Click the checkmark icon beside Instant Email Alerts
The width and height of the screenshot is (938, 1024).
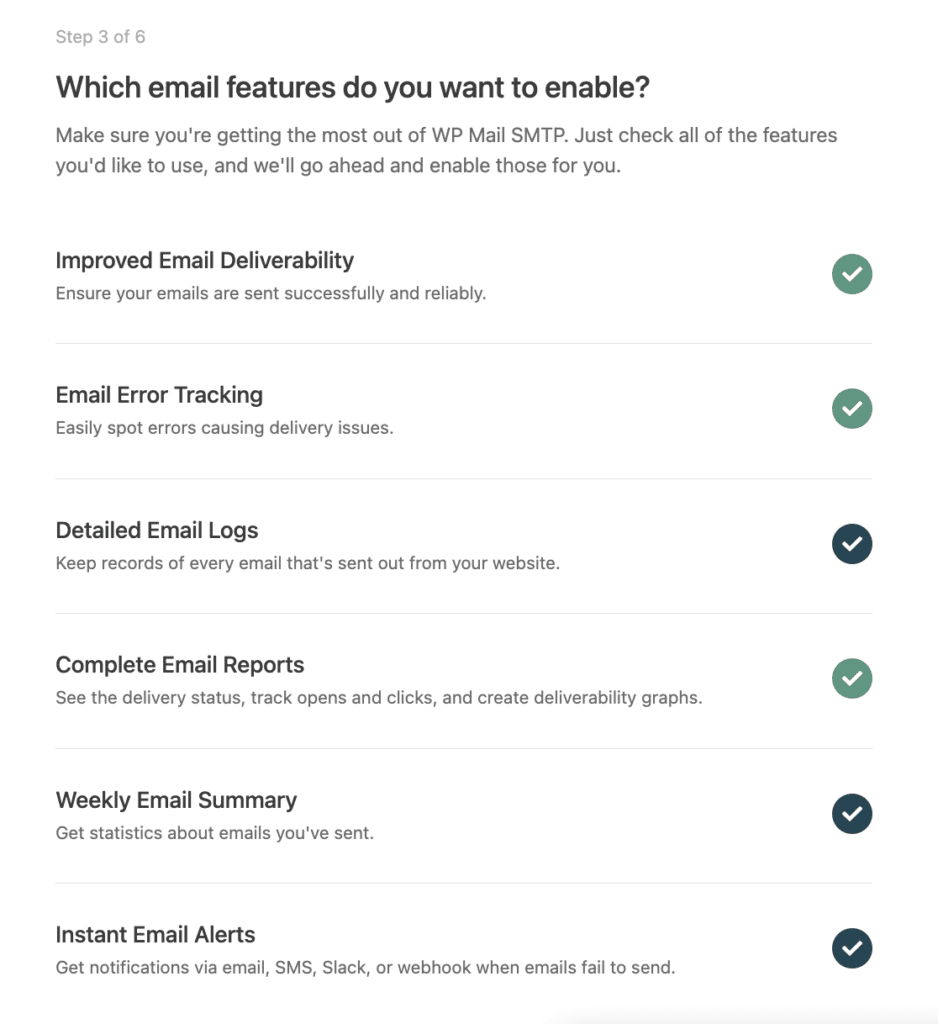852,948
